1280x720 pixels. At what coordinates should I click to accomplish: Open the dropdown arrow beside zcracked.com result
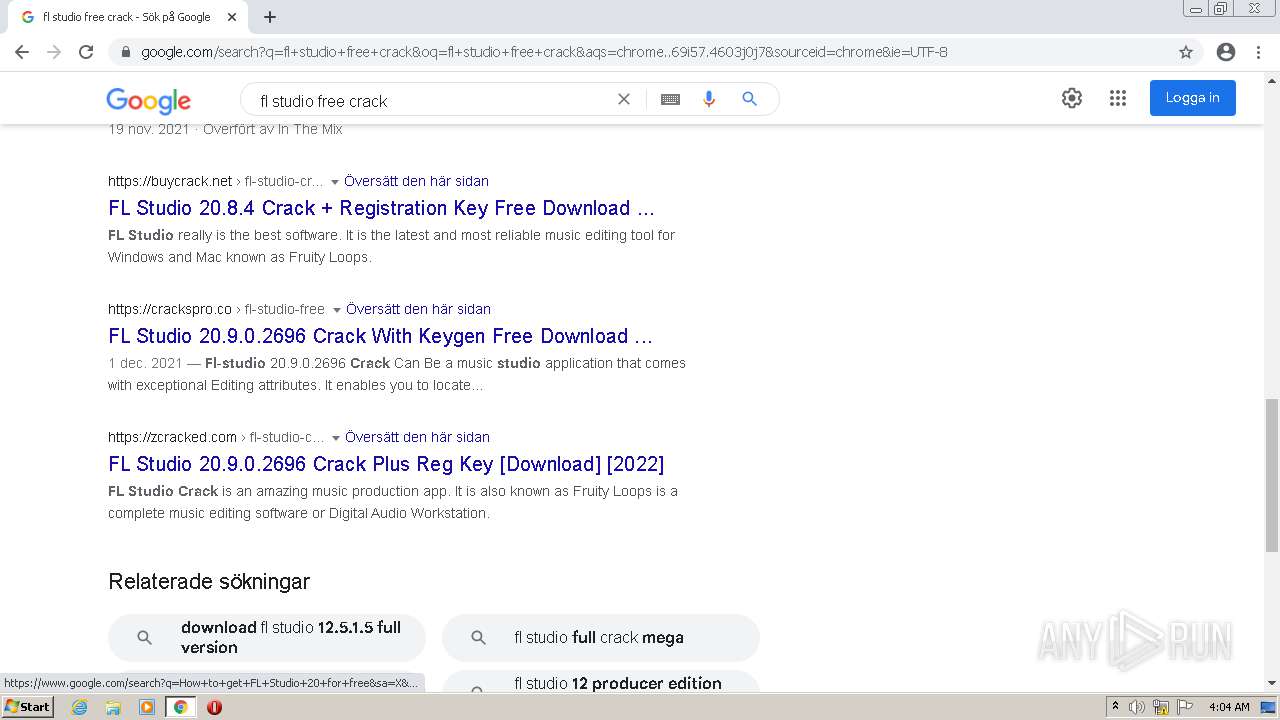[336, 438]
